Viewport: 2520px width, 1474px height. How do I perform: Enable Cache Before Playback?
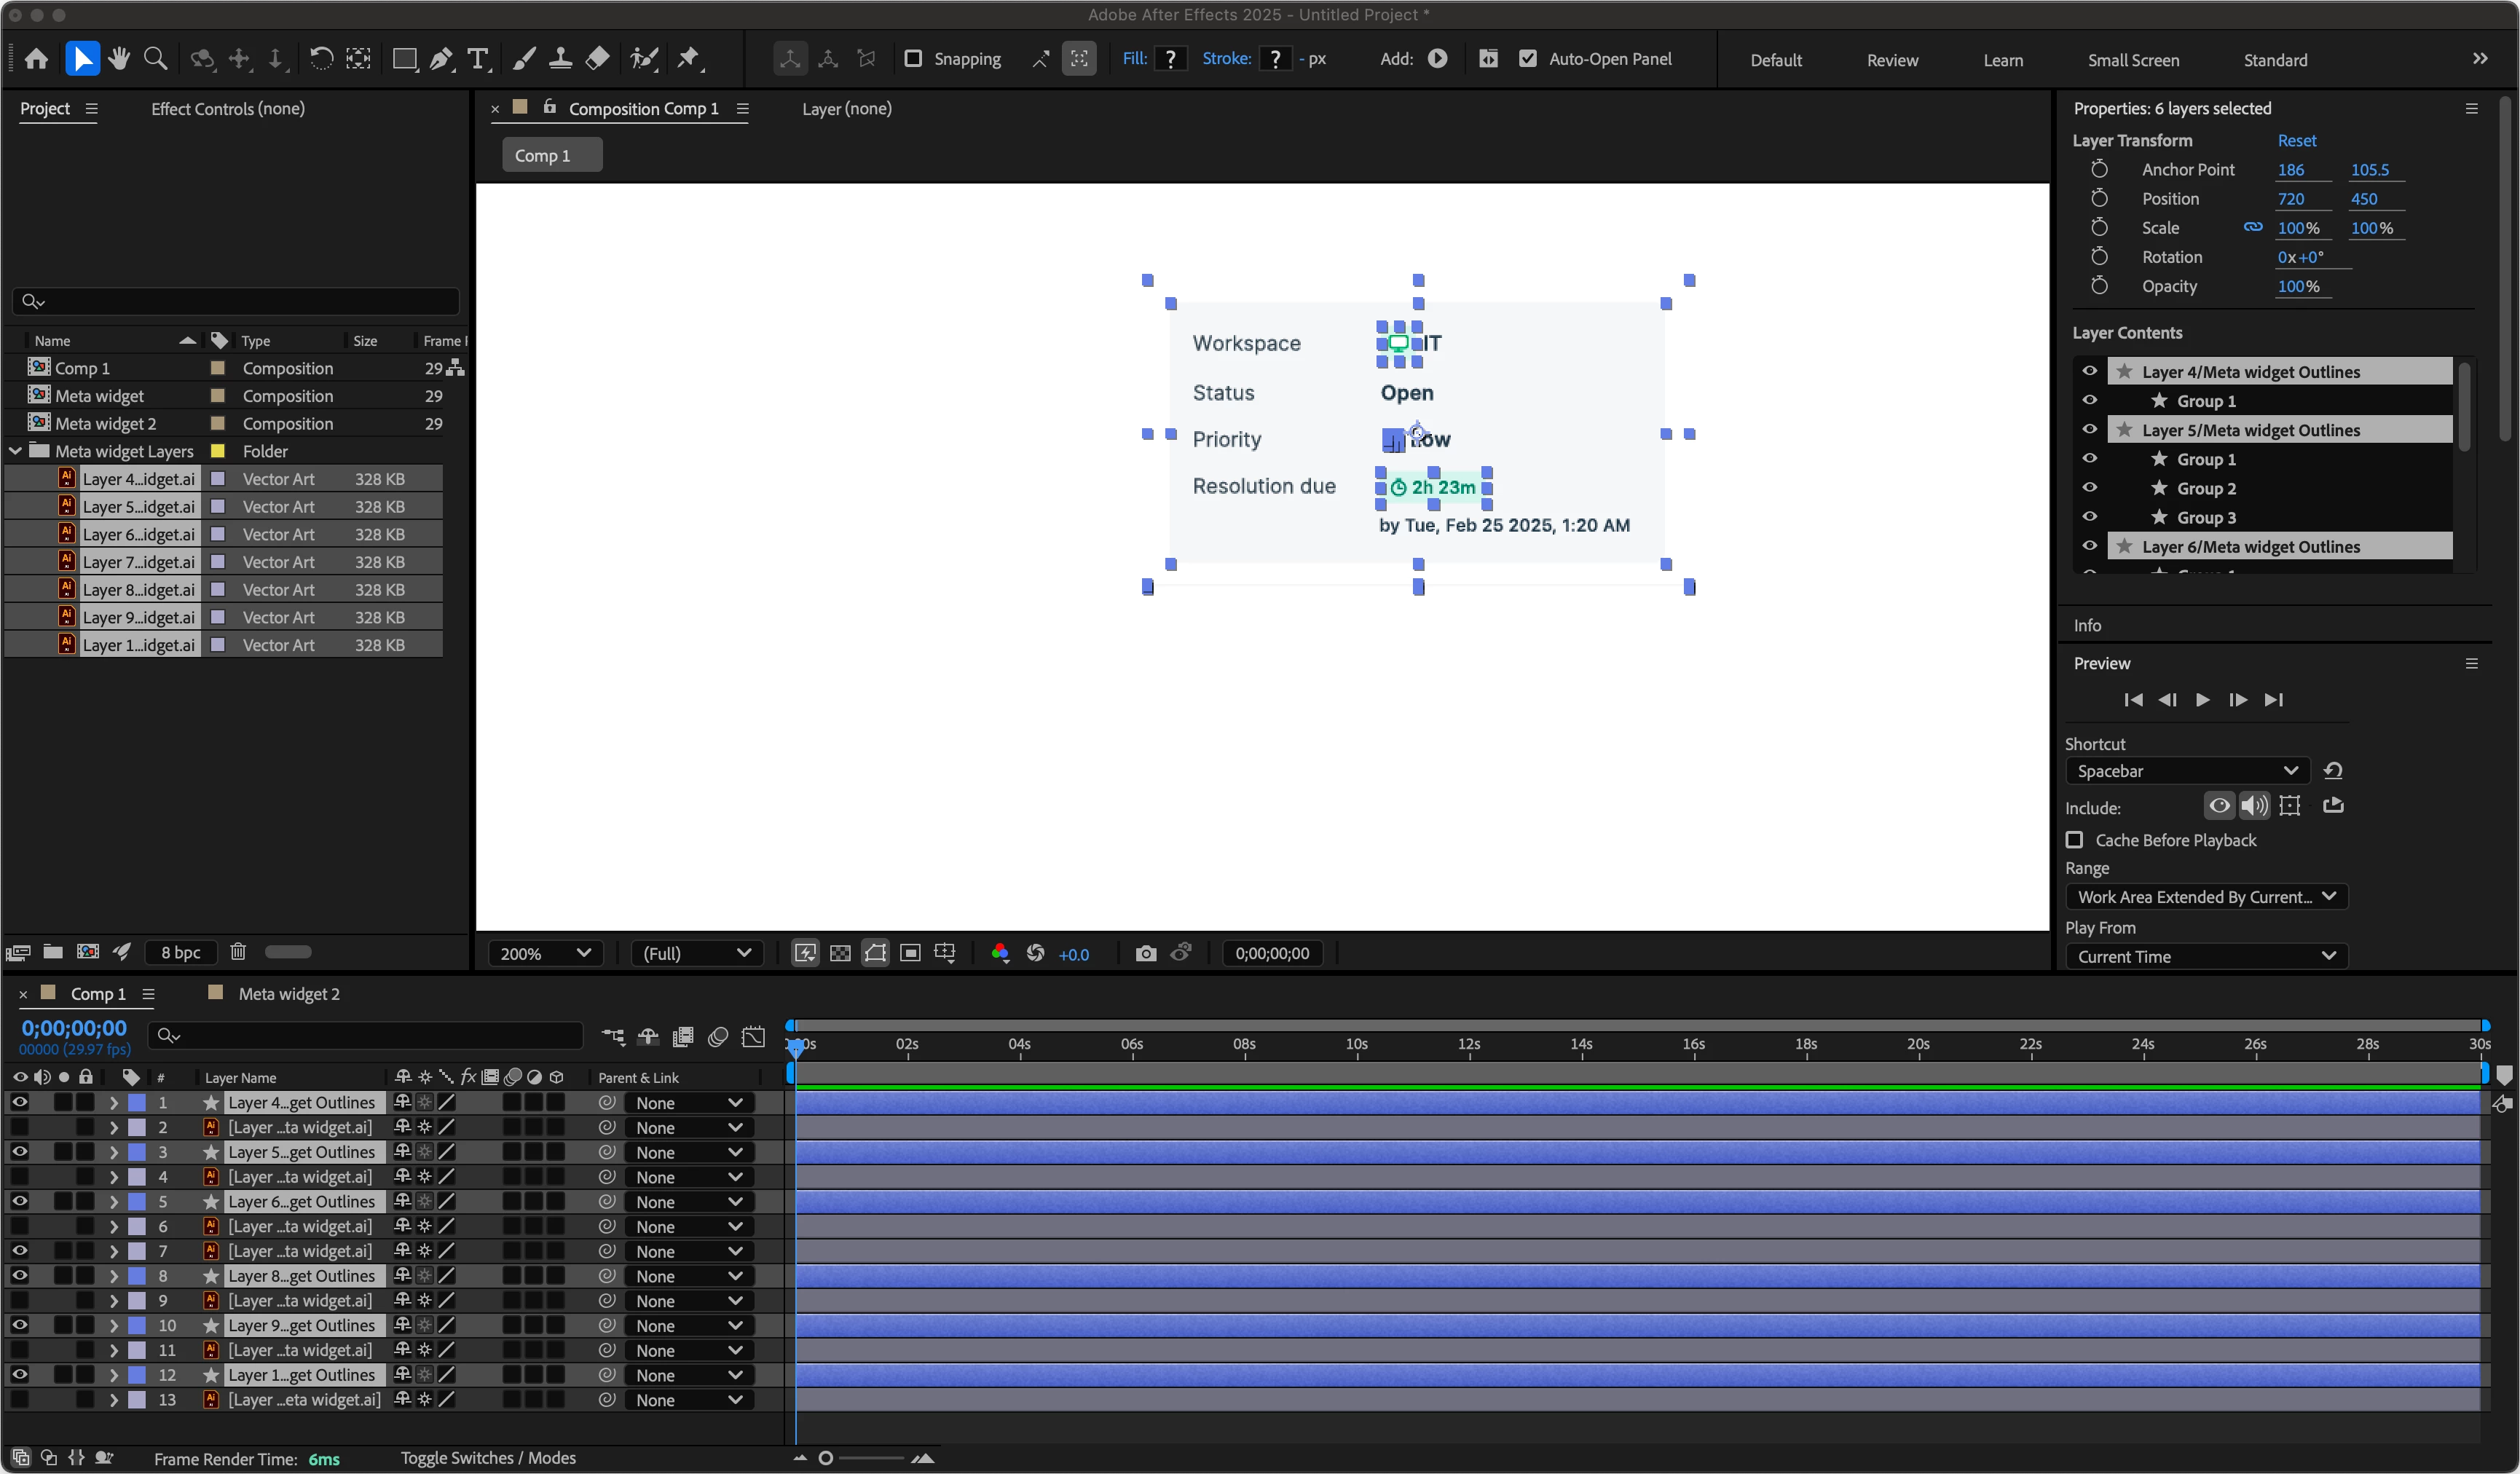tap(2075, 840)
